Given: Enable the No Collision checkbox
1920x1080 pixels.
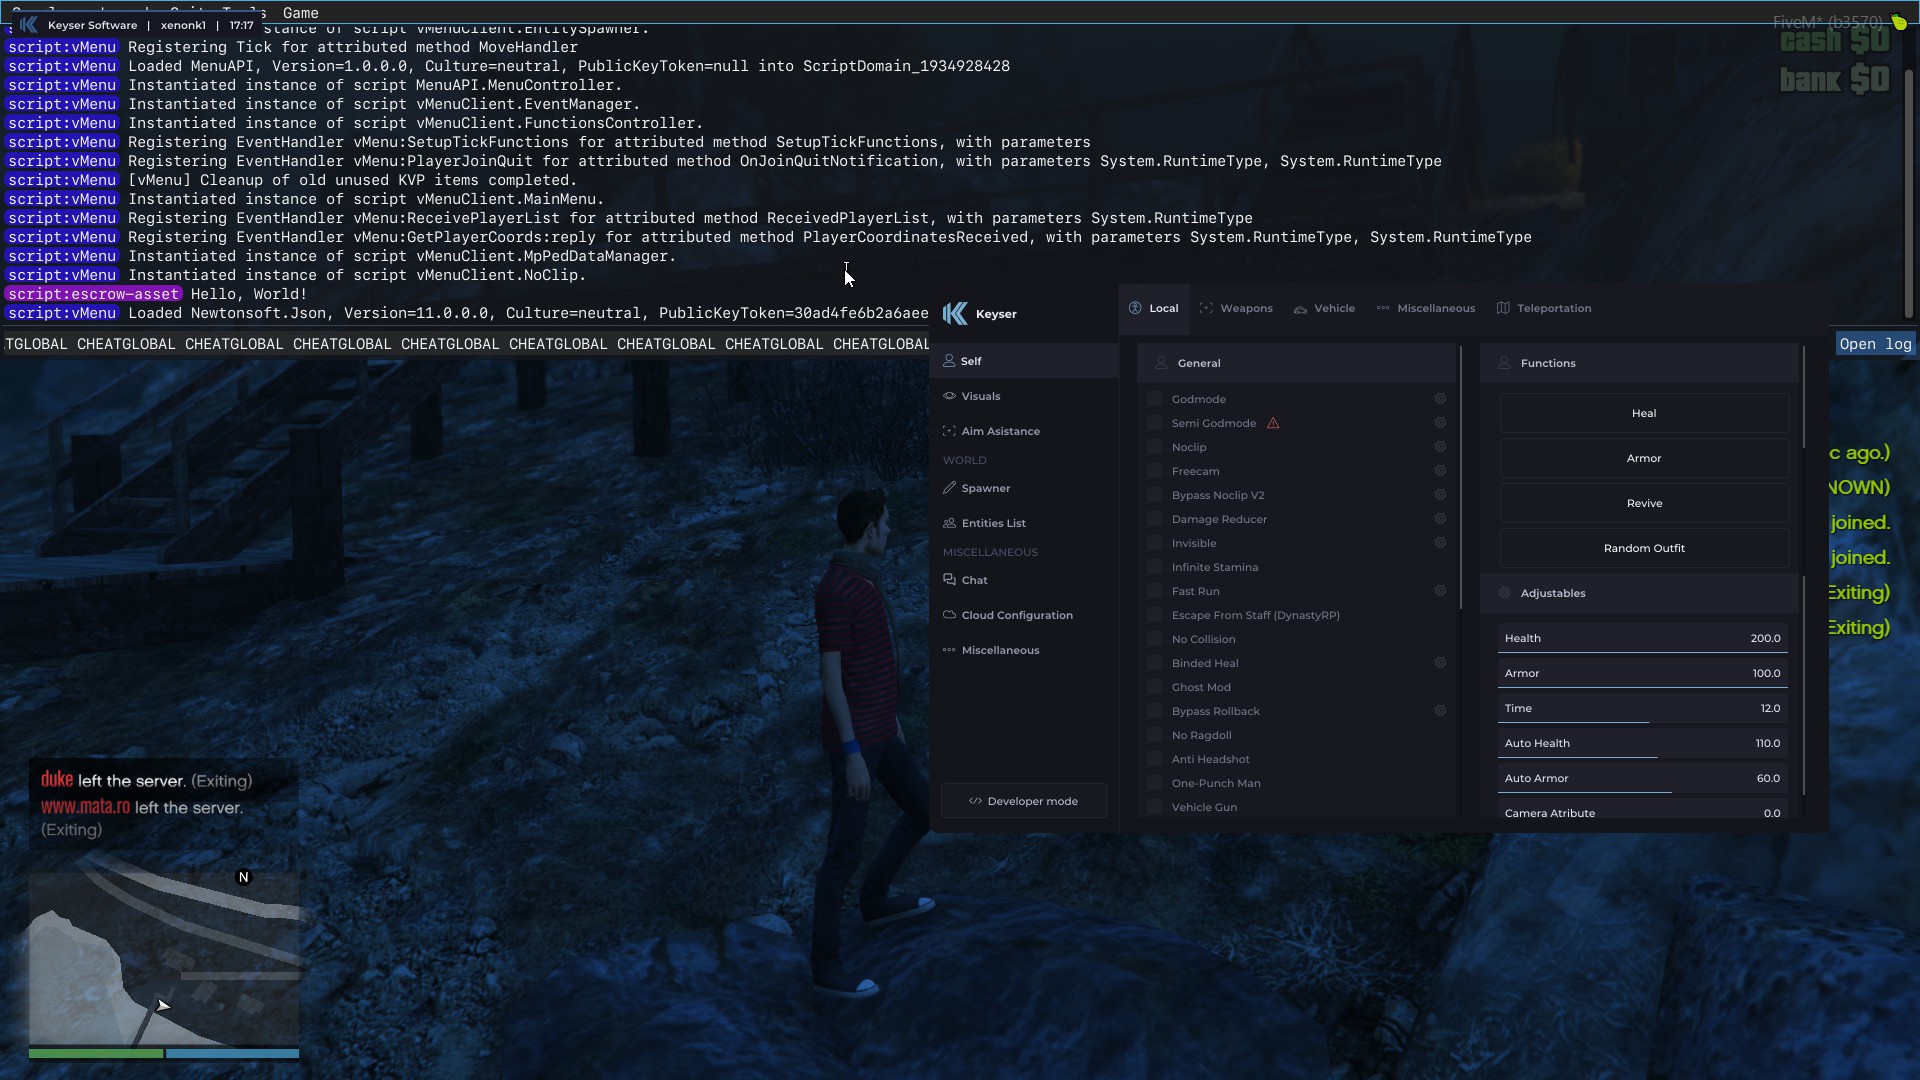Looking at the screenshot, I should pyautogui.click(x=1155, y=639).
